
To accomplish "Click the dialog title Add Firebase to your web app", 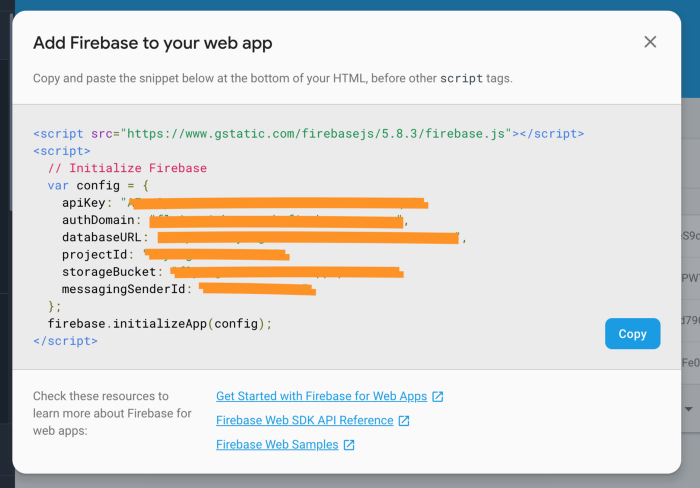I will point(152,43).
